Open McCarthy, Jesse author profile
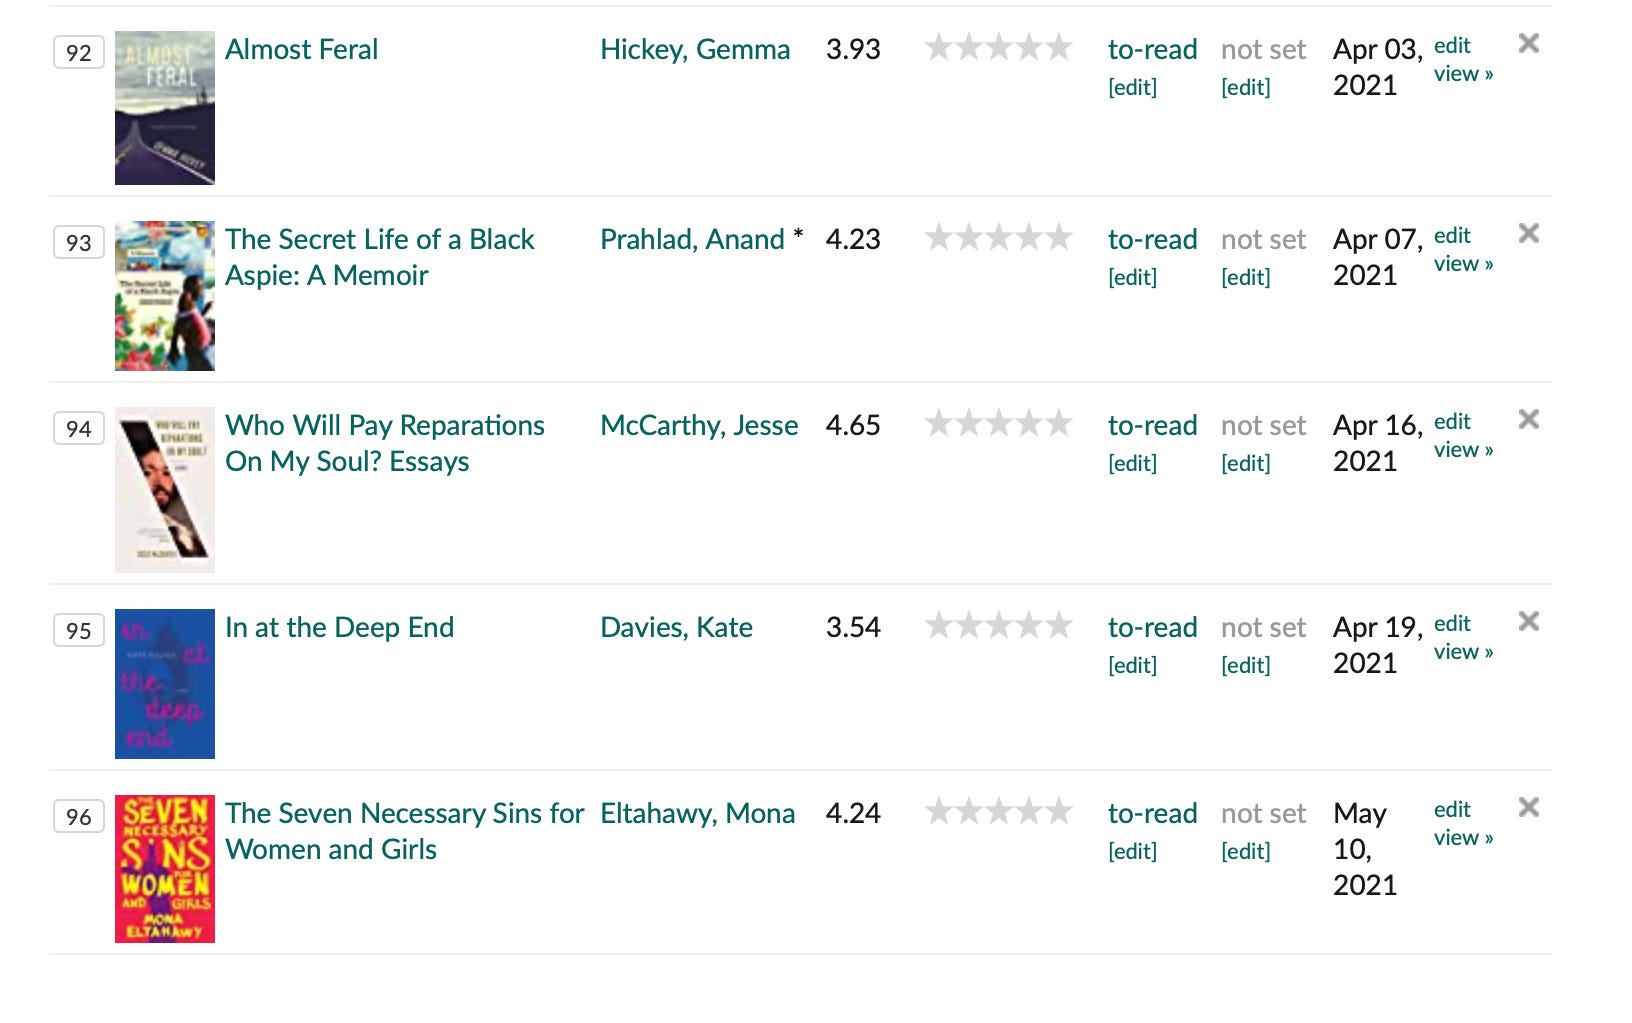The width and height of the screenshot is (1632, 1023). (x=698, y=425)
